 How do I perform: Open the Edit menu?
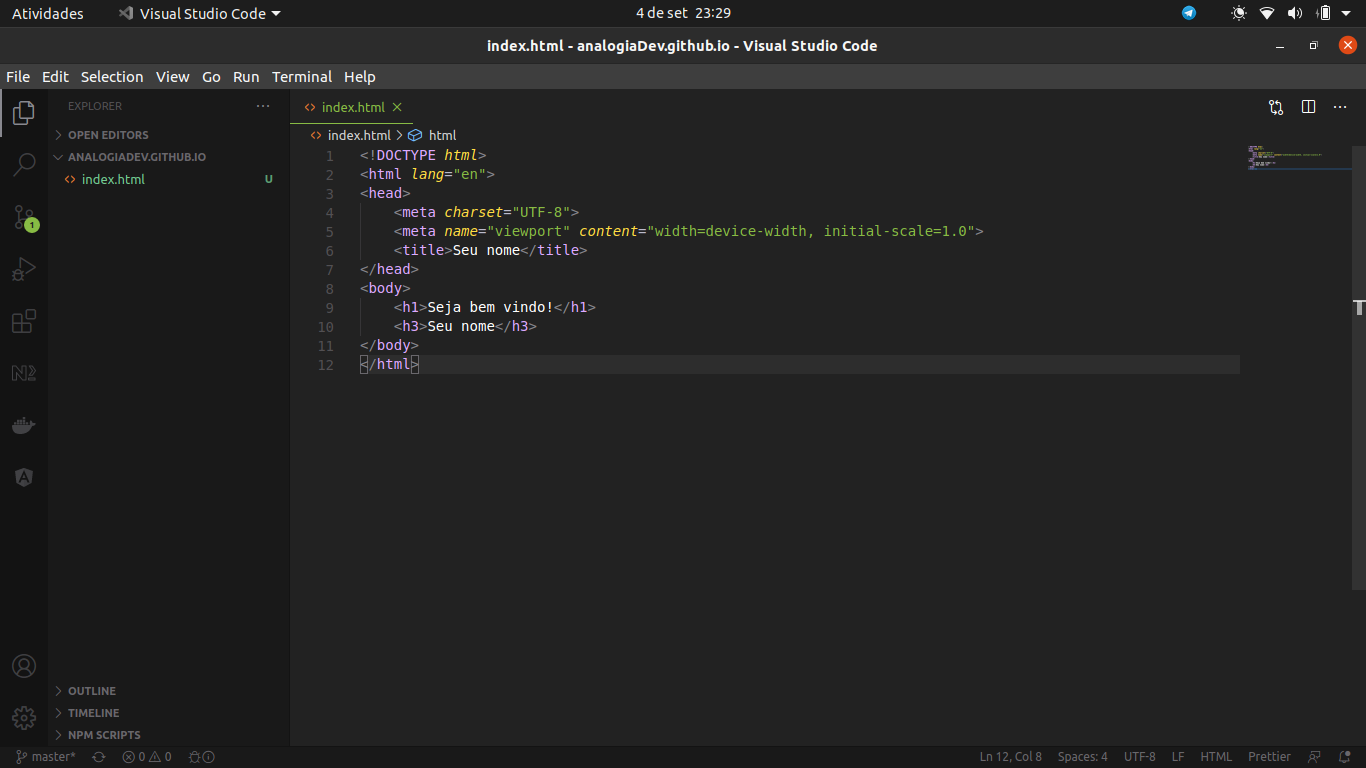click(55, 77)
